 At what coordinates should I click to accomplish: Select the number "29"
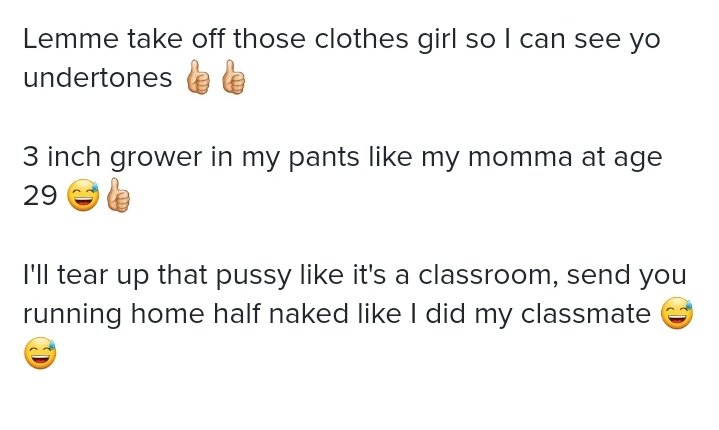click(40, 196)
